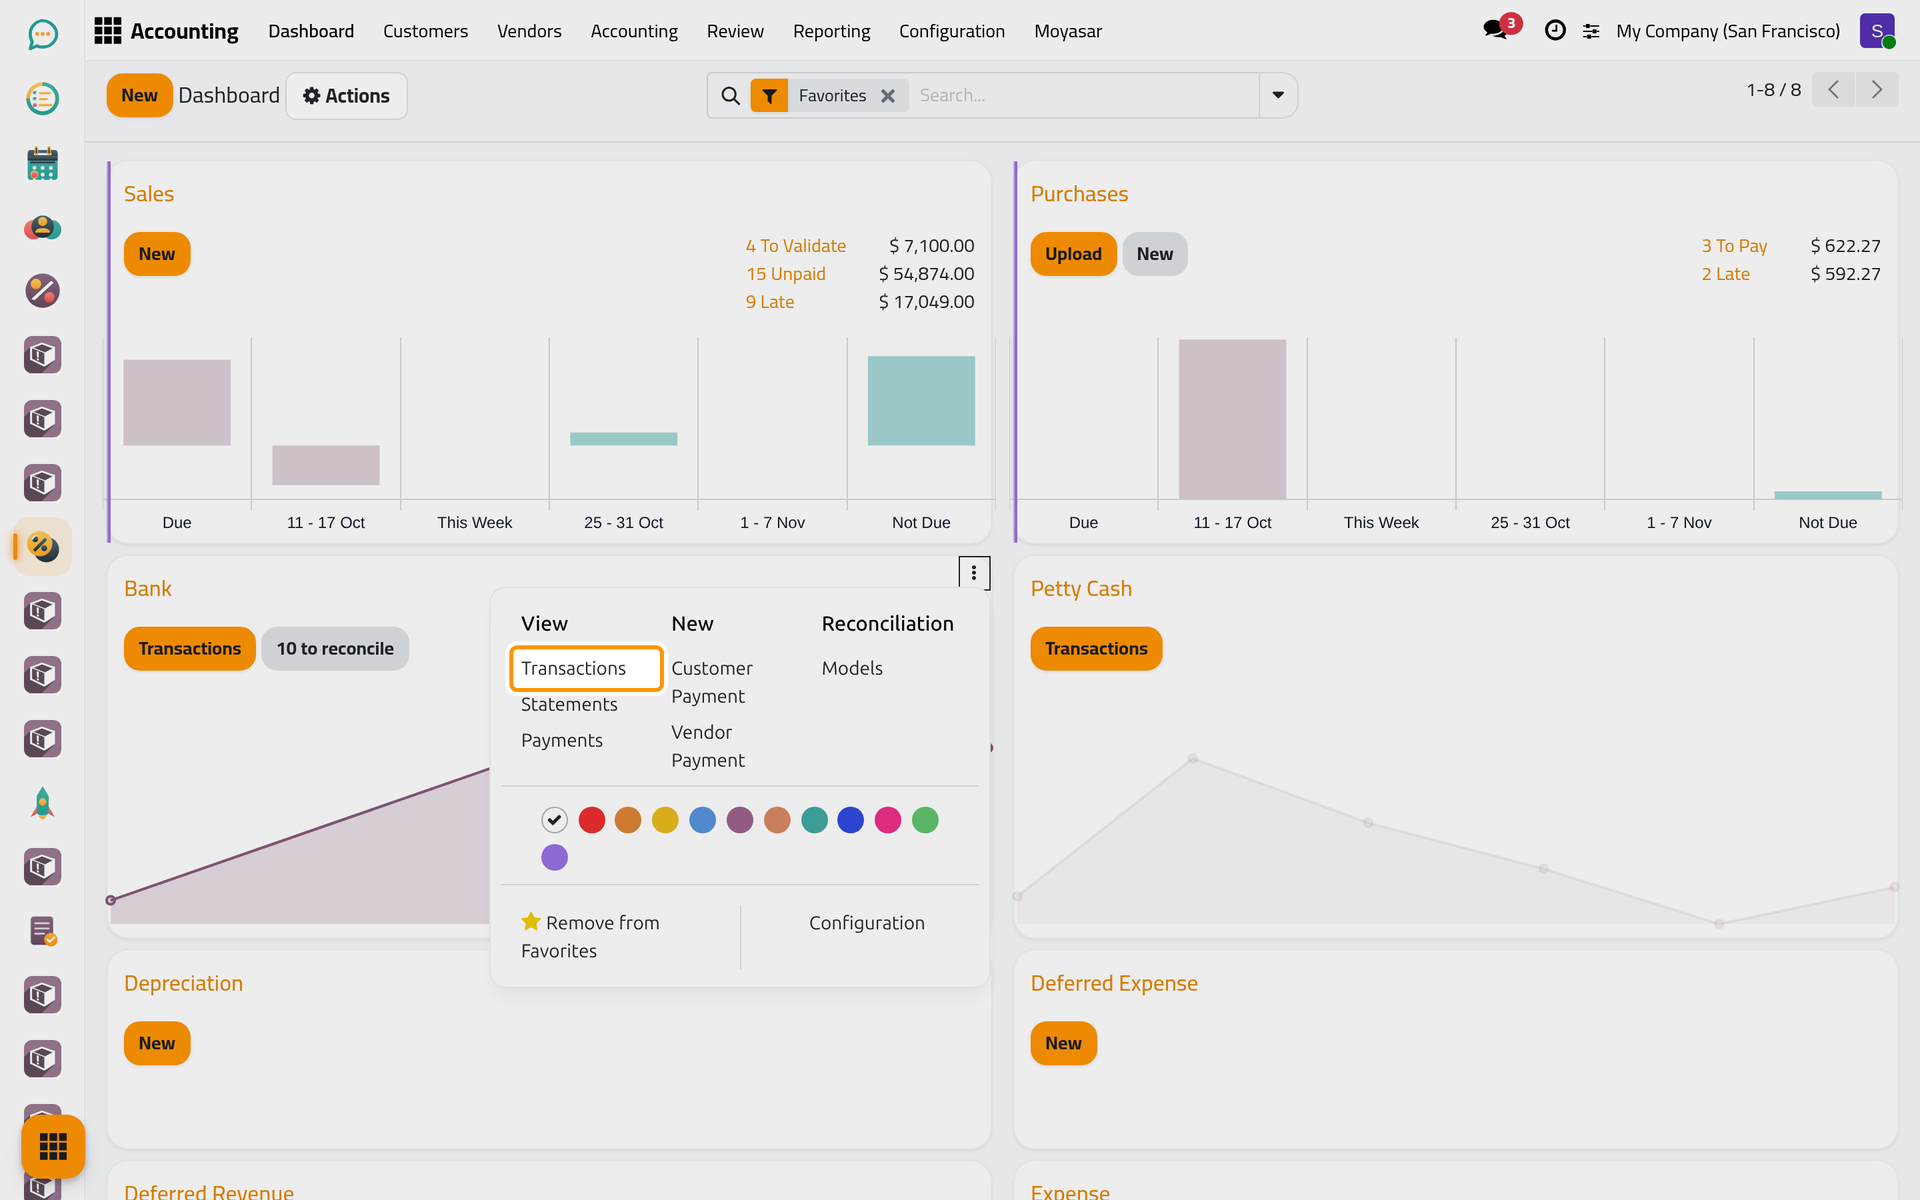This screenshot has width=1920, height=1200.
Task: Click the active Accounting sidebar icon
Action: tap(42, 547)
